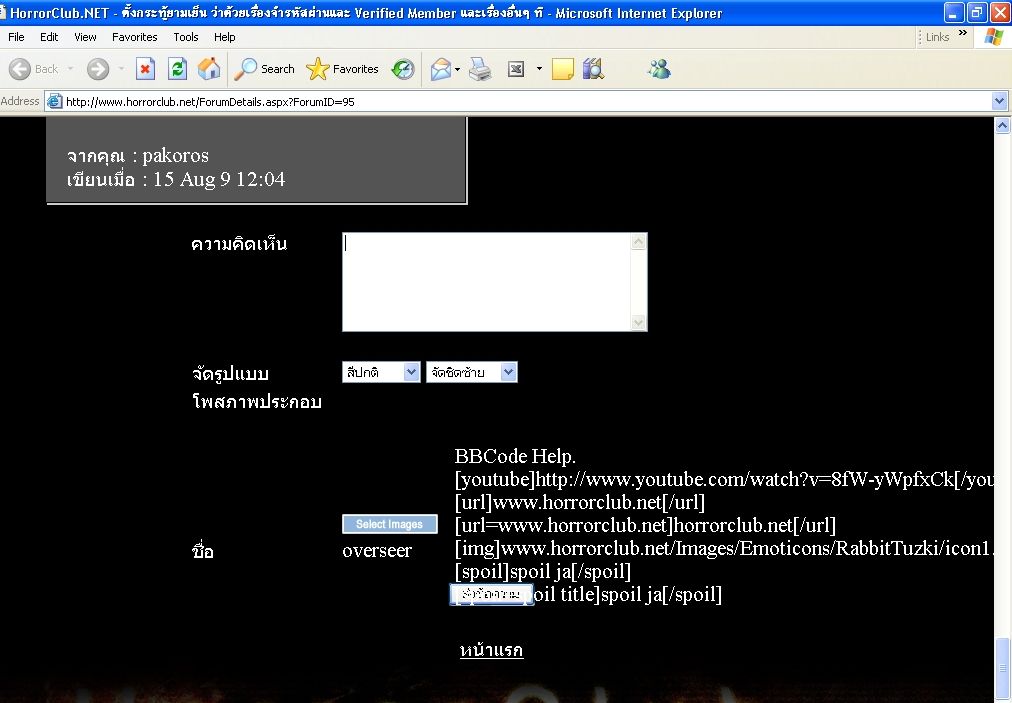Image resolution: width=1012 pixels, height=703 pixels.
Task: Open the Favorites menu in the menu bar
Action: pyautogui.click(x=134, y=37)
